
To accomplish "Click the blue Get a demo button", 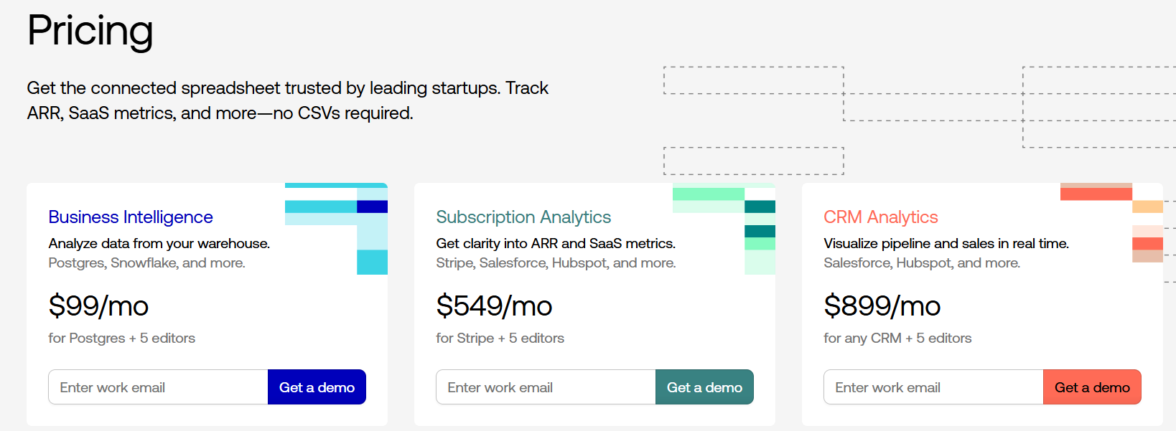I will pyautogui.click(x=317, y=387).
